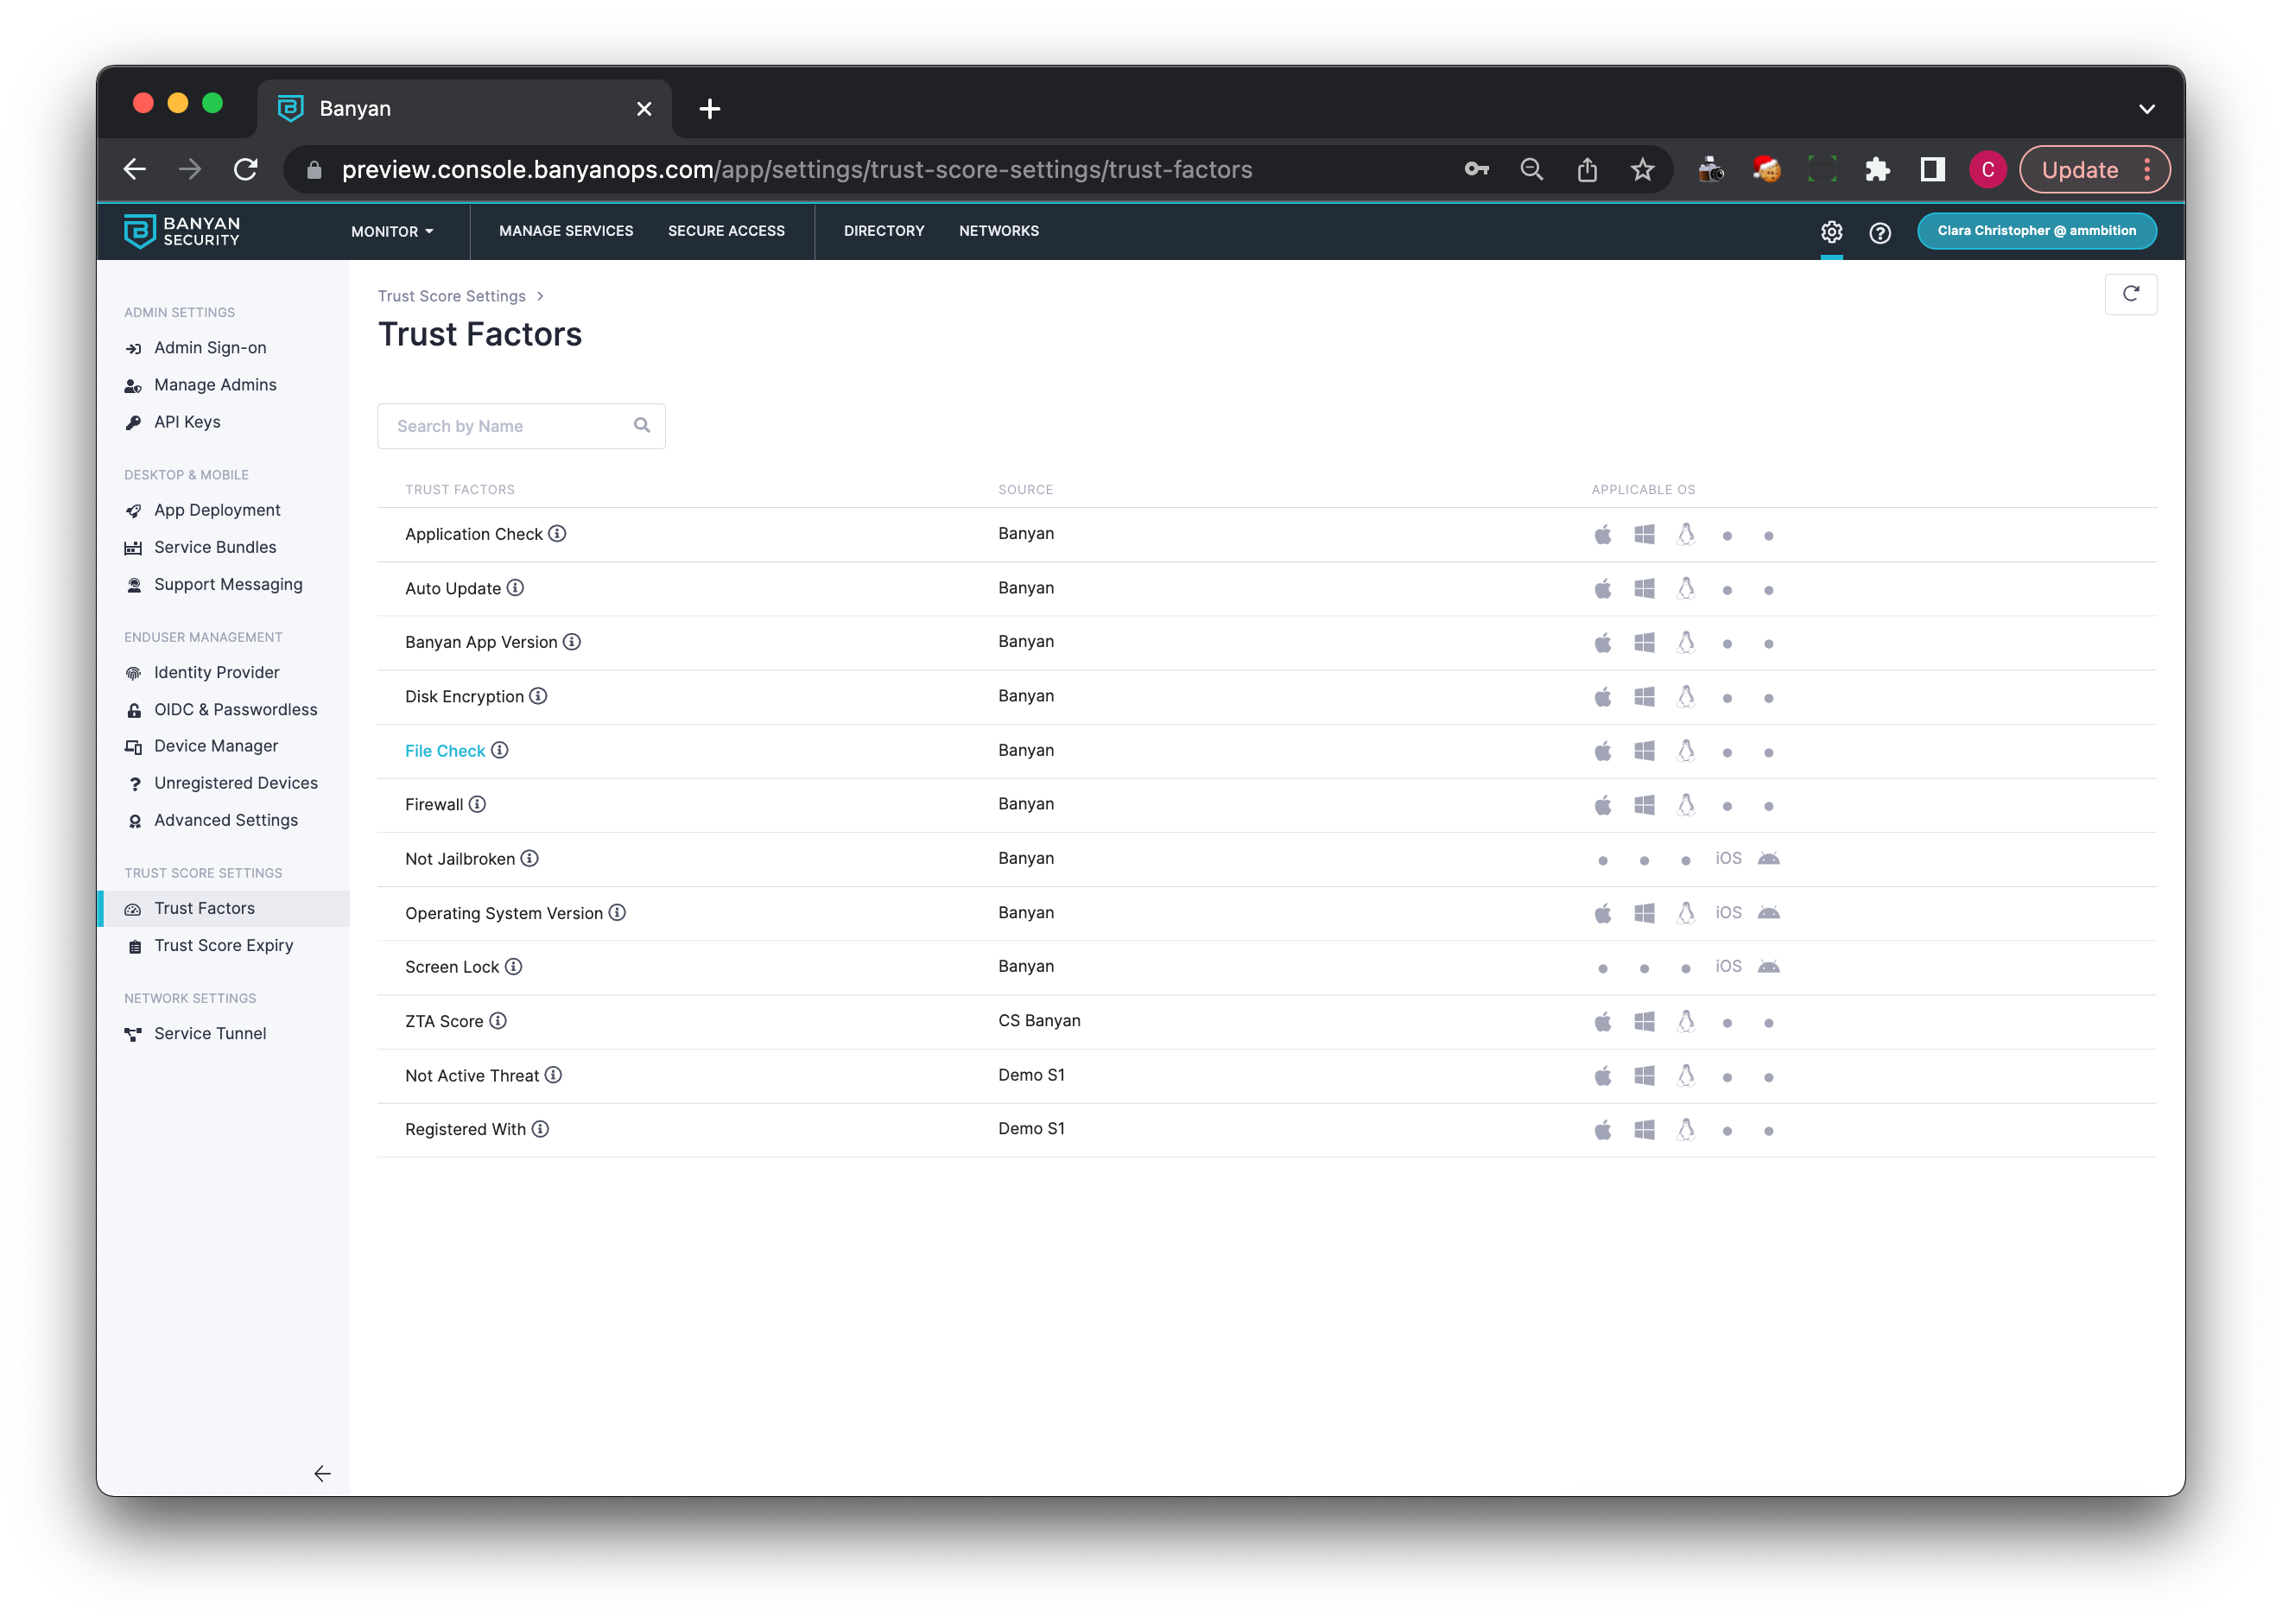Screen dimensions: 2282x1624
Task: Open settings via the gear icon
Action: pyautogui.click(x=1831, y=232)
